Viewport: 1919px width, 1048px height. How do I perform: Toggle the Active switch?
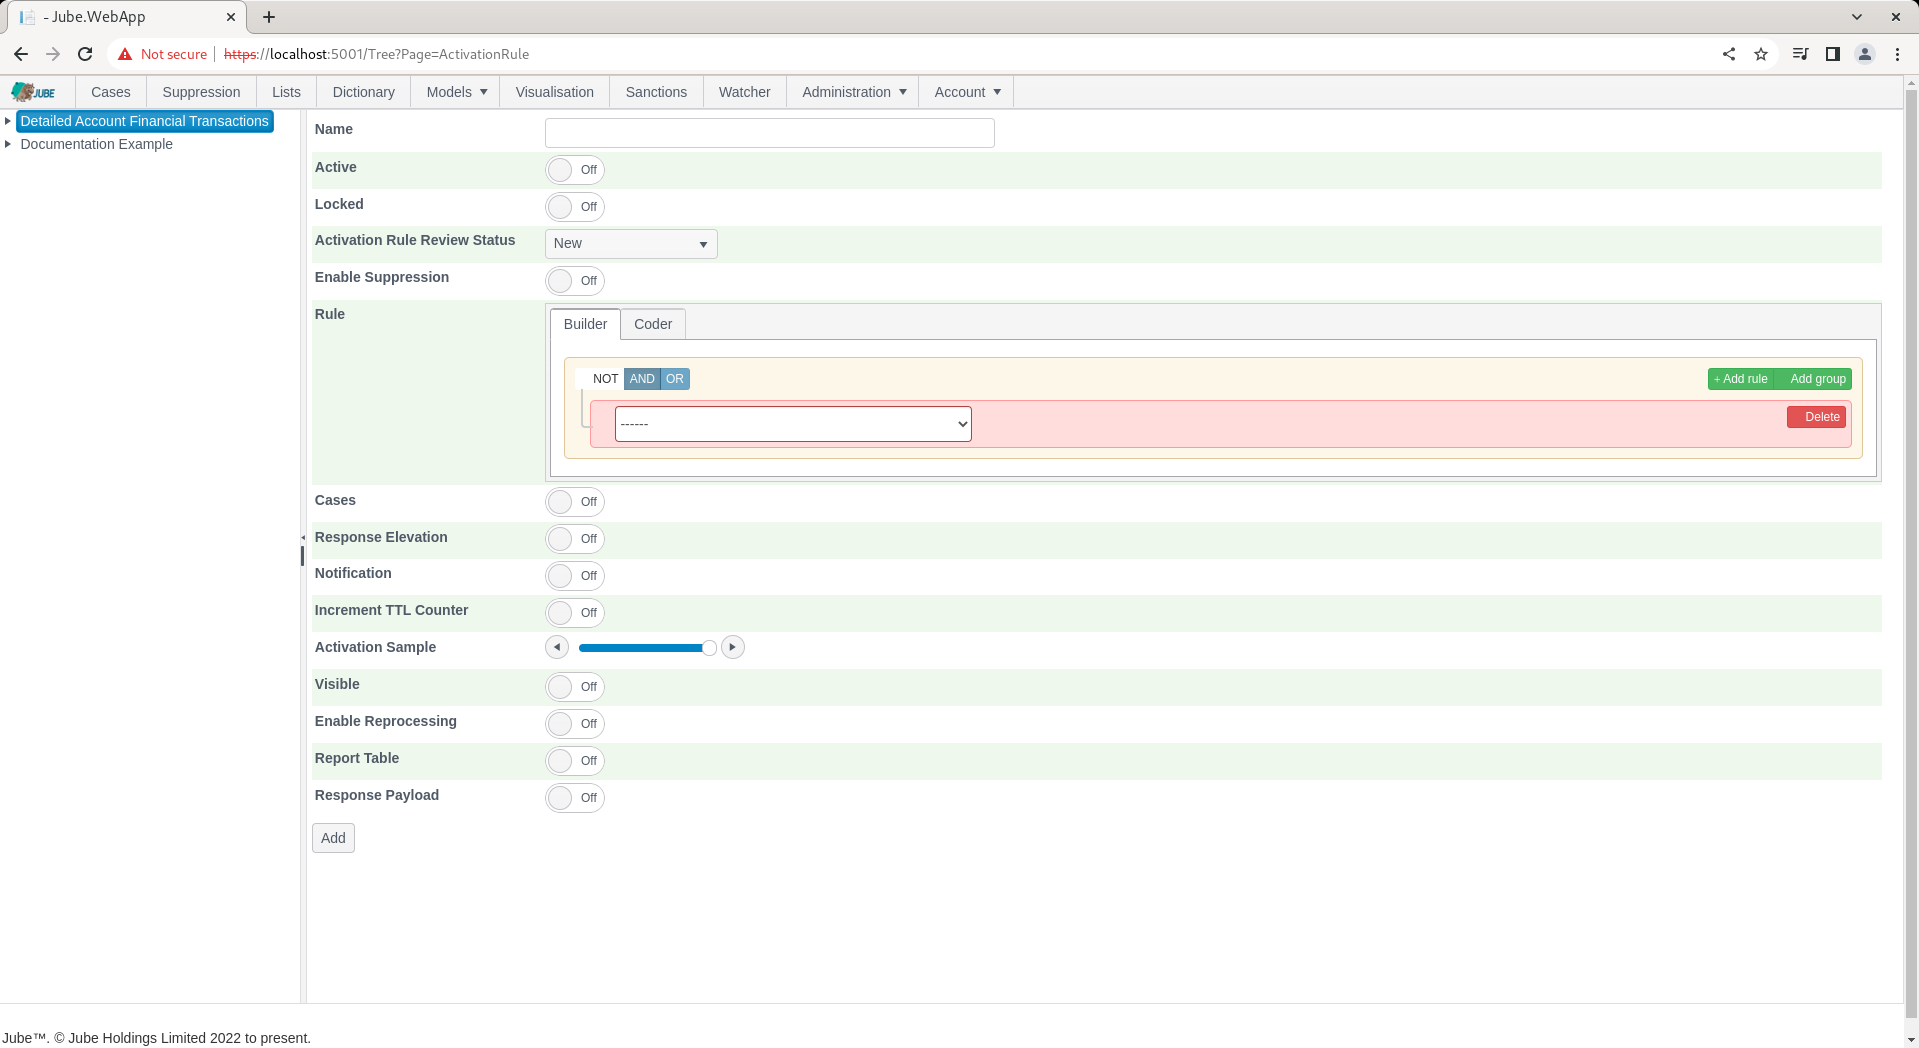[575, 170]
